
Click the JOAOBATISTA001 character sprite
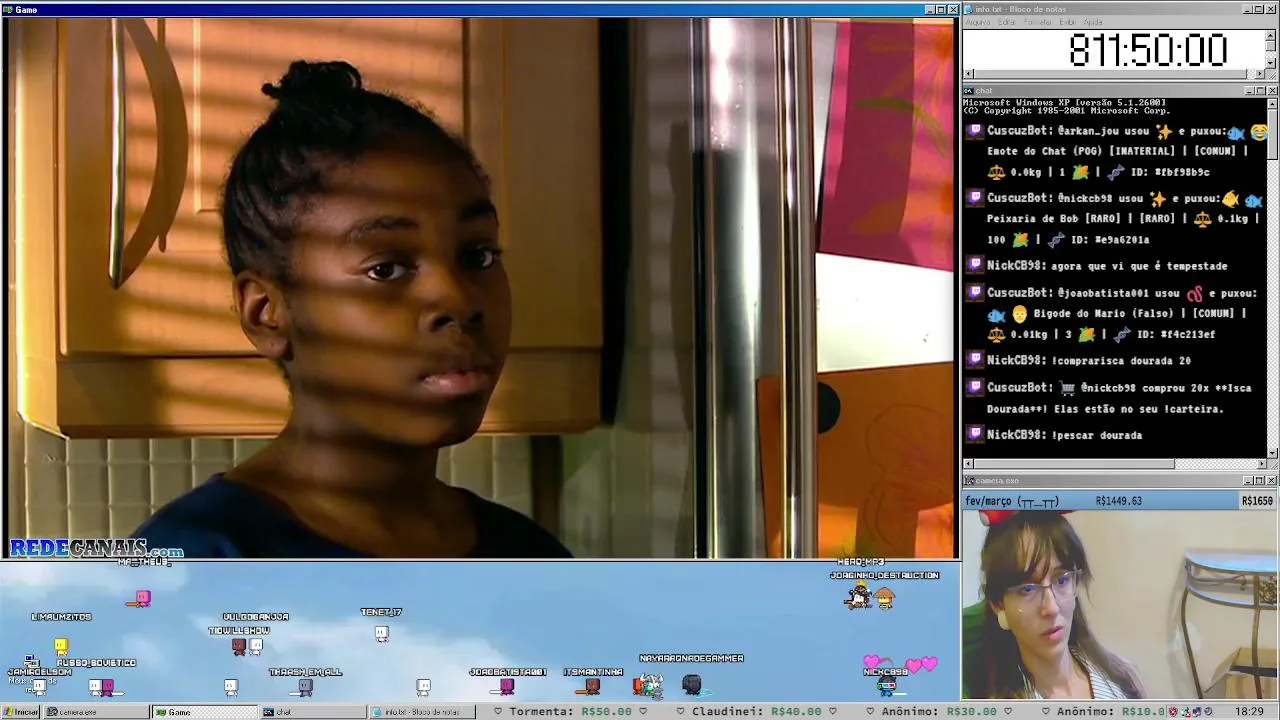click(506, 686)
